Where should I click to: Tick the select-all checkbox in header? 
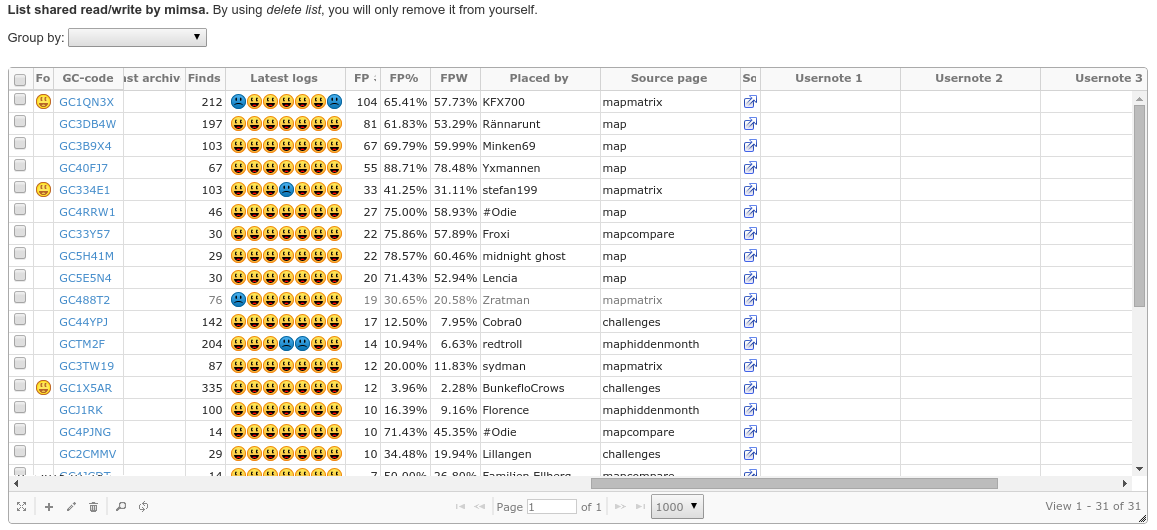point(20,79)
